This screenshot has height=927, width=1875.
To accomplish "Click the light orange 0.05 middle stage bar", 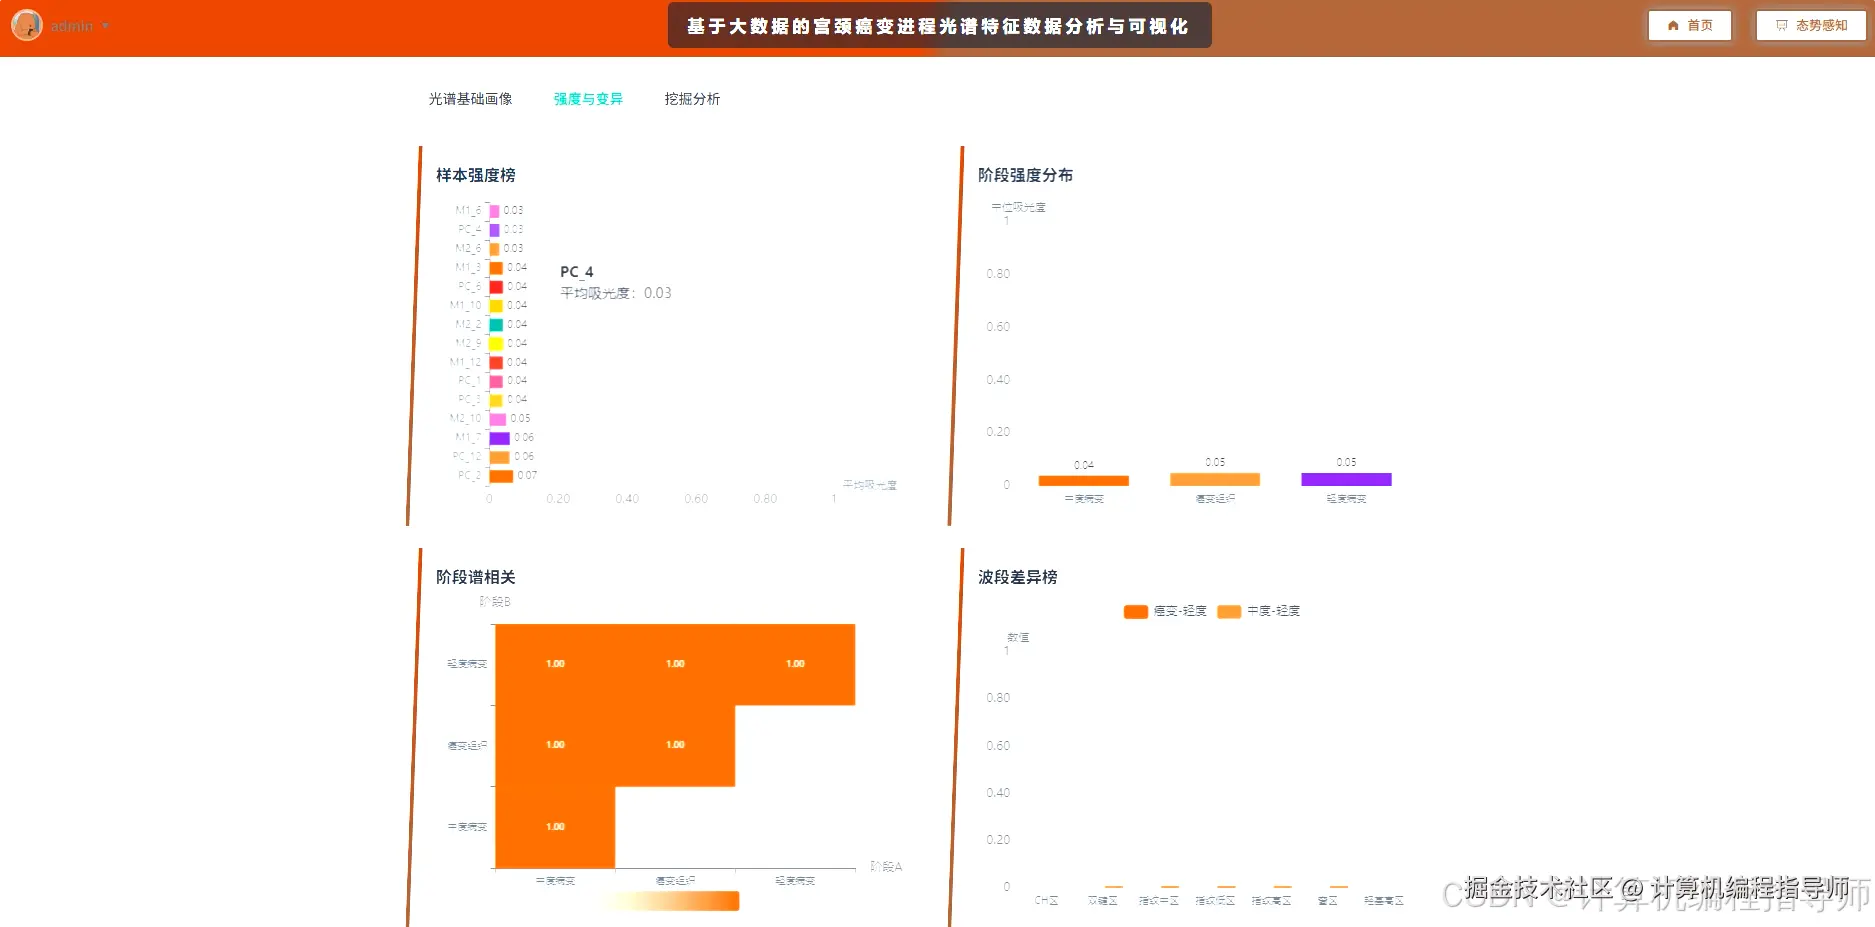I will pyautogui.click(x=1215, y=479).
